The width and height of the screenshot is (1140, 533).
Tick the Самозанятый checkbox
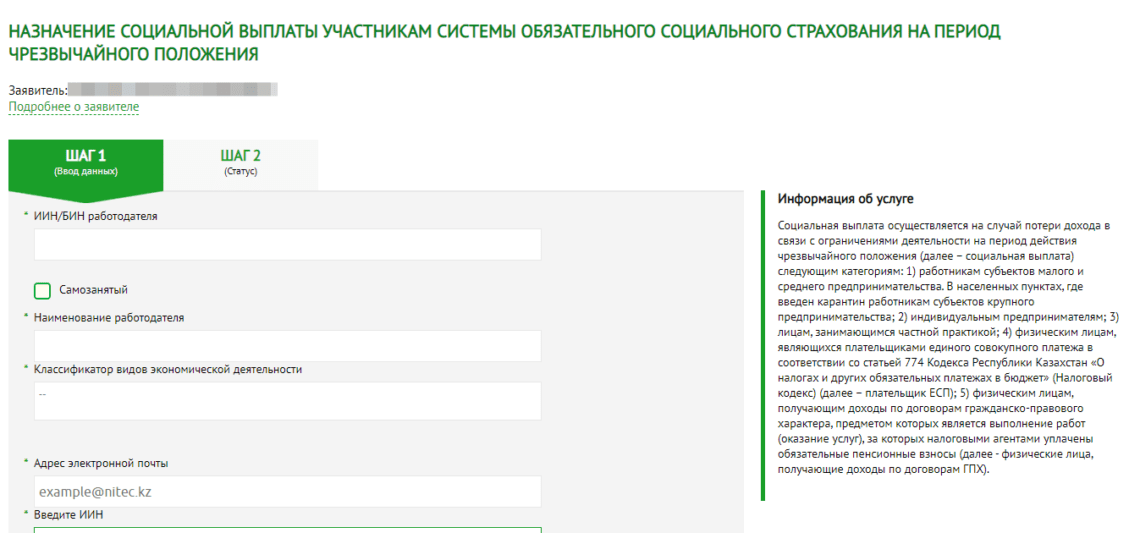42,291
